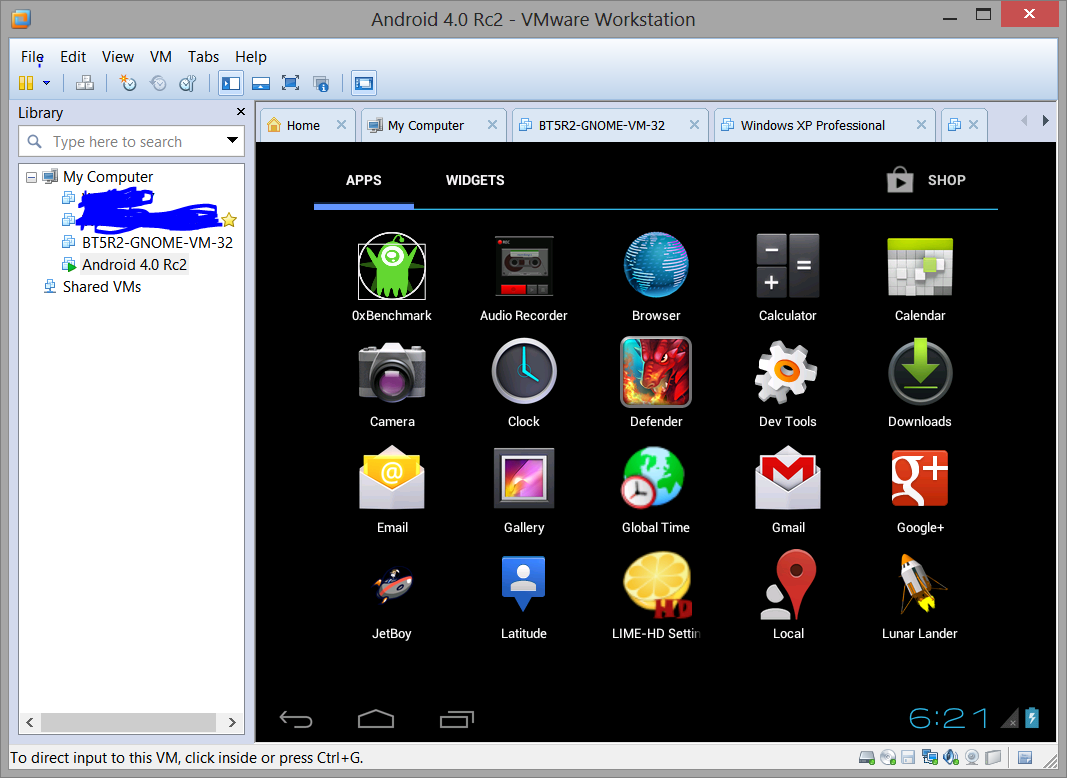Launch the Calculator app

[787, 266]
